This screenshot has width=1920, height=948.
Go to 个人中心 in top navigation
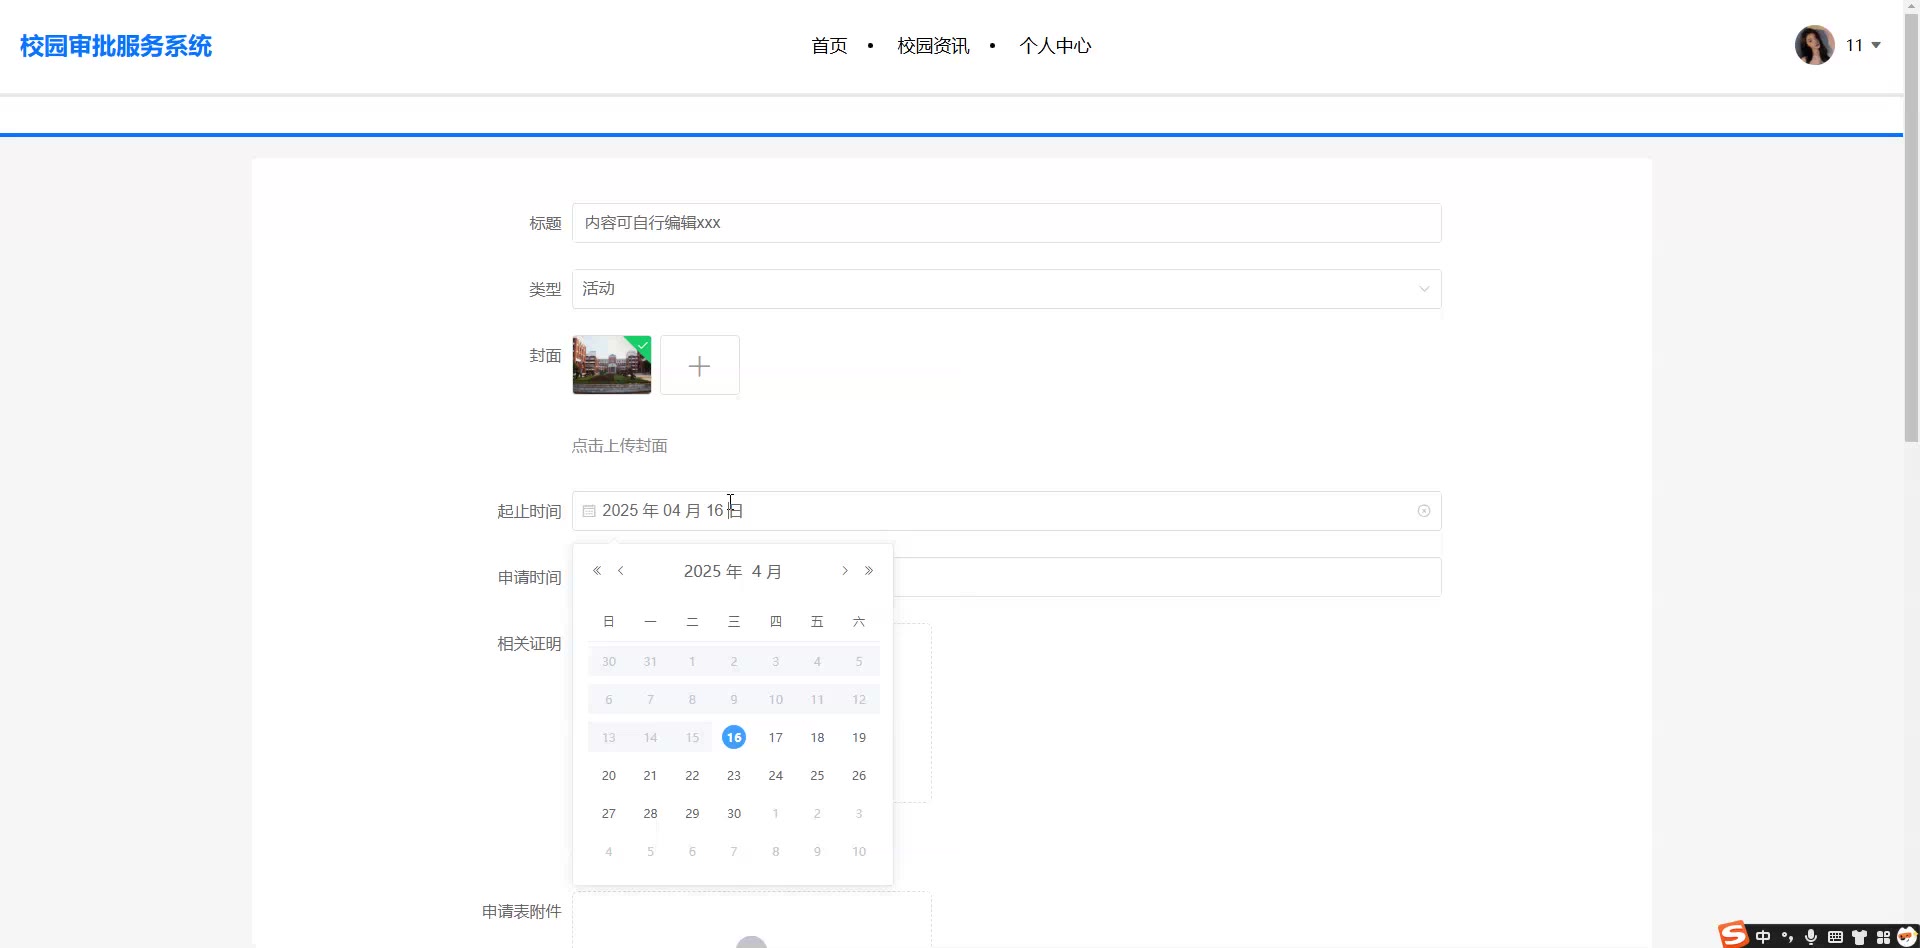(1055, 46)
